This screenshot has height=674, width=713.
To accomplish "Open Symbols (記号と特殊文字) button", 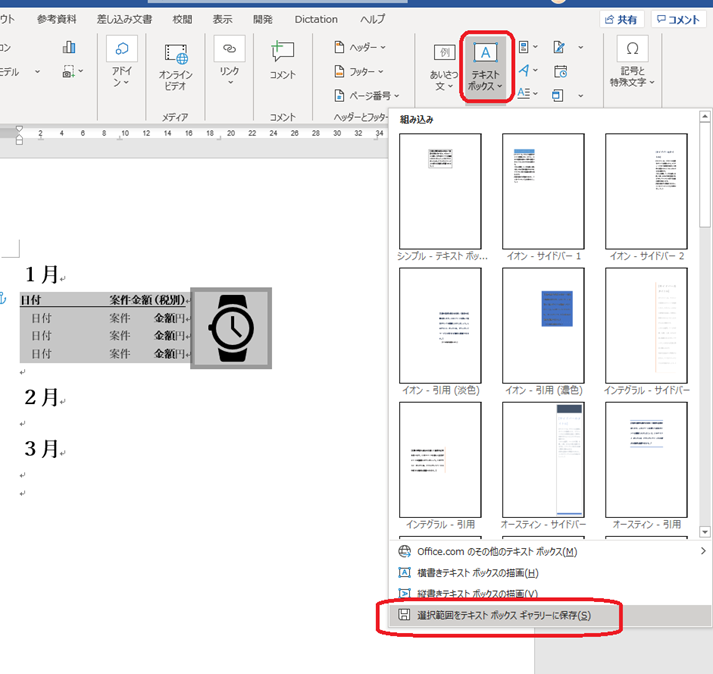I will (x=633, y=61).
